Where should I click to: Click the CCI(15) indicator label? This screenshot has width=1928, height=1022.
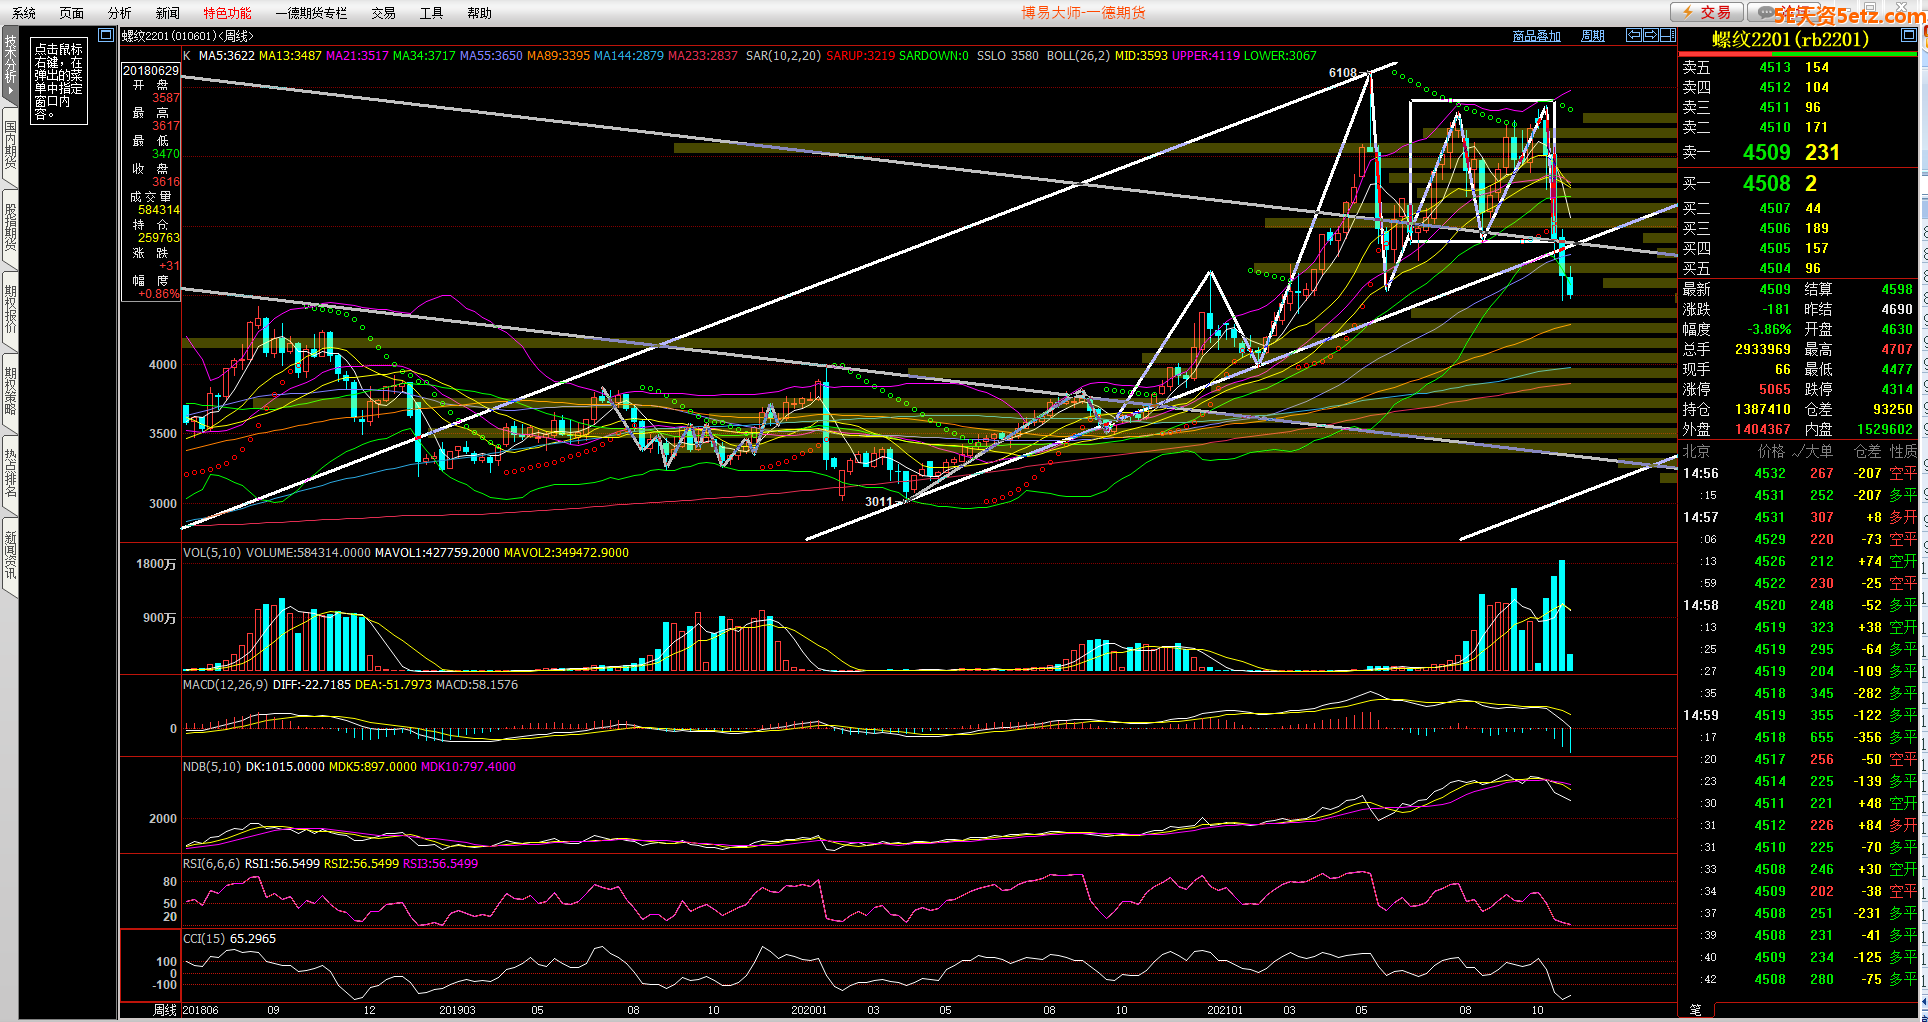point(204,939)
